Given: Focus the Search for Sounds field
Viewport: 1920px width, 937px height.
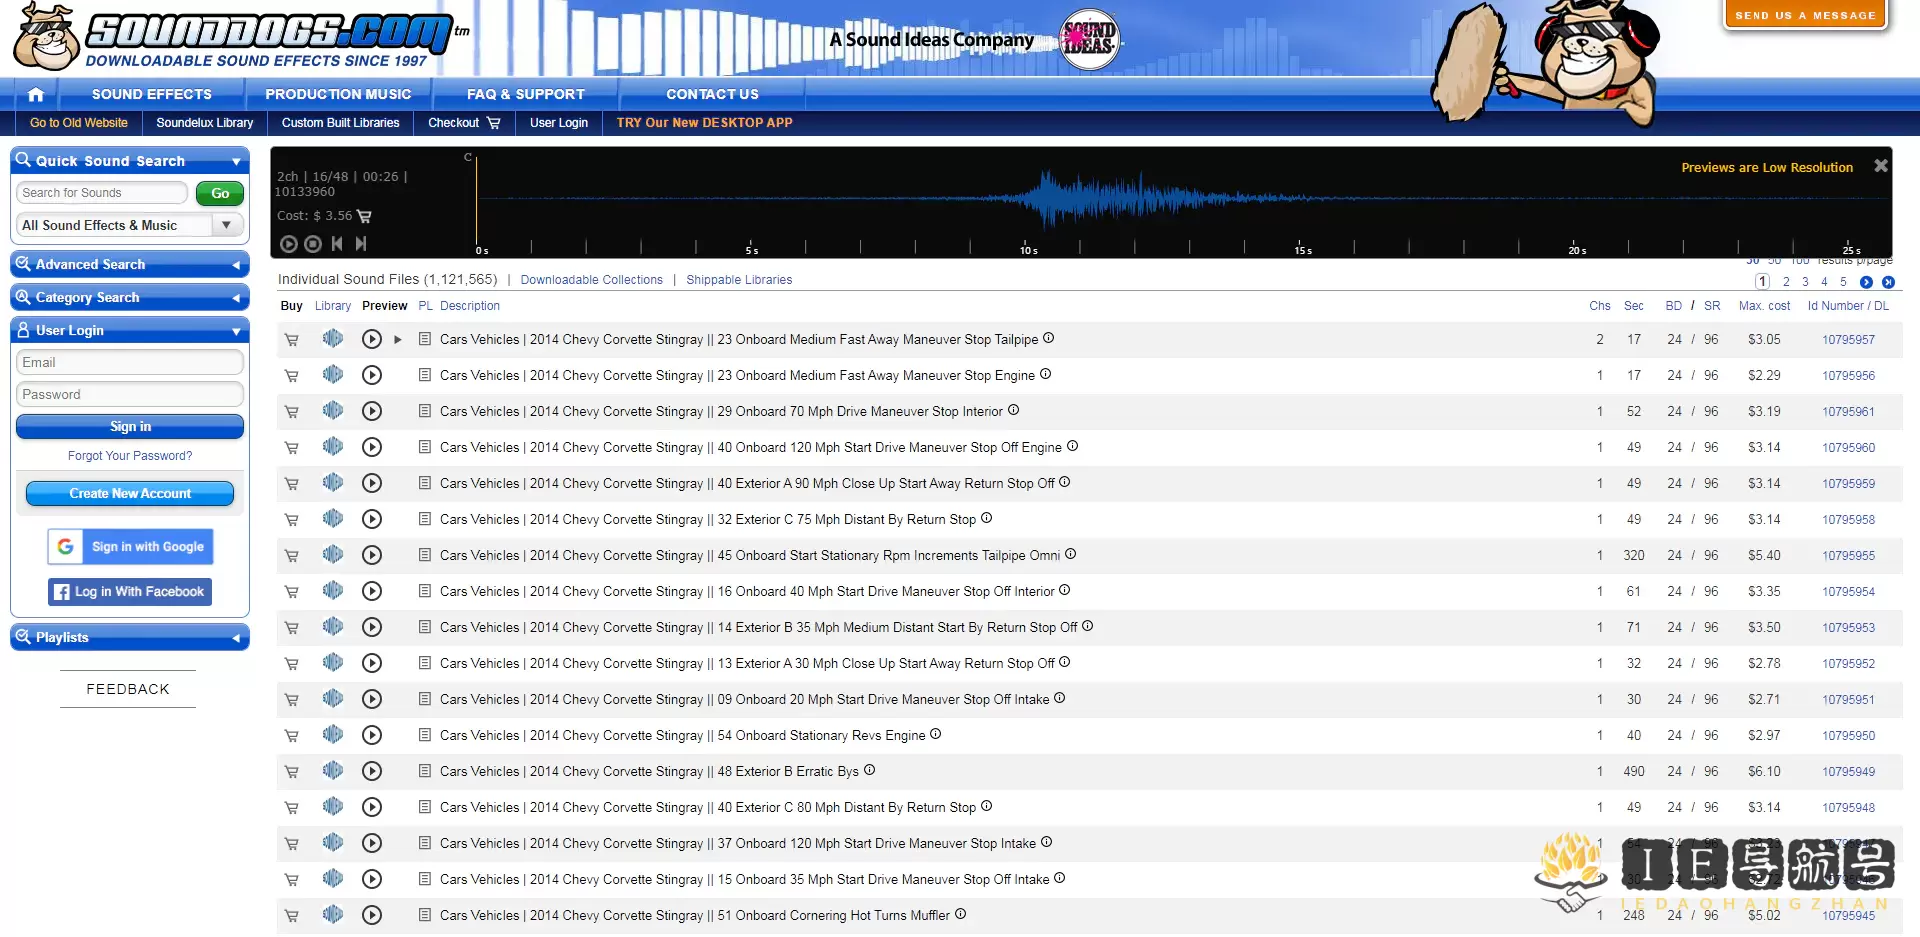Looking at the screenshot, I should coord(102,193).
